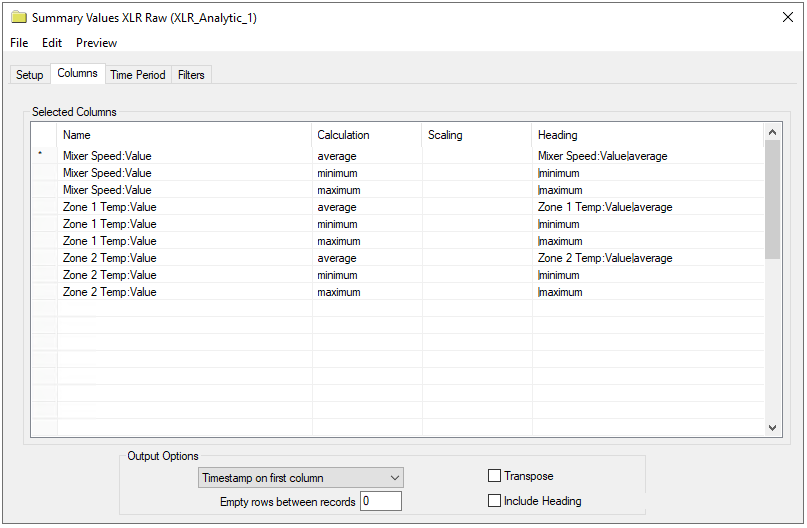Click the Zone 2 Temp:Value|average heading cell
807x528 pixels.
pyautogui.click(x=648, y=258)
